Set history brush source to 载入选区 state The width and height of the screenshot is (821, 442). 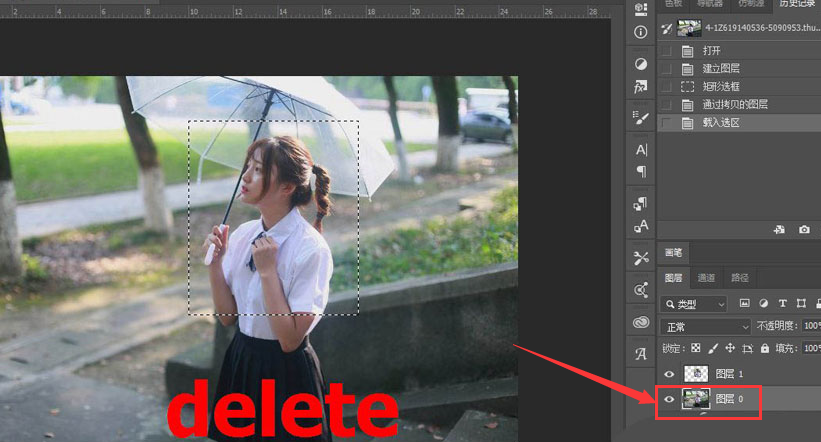[667, 123]
